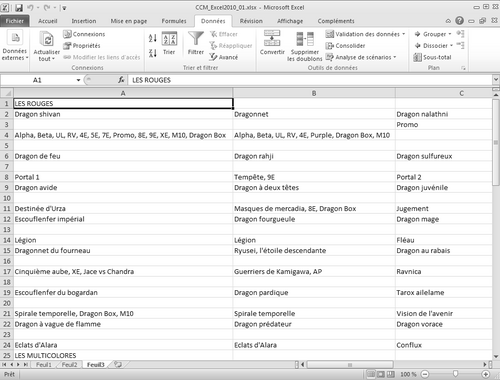Open the Customize Quick Access Toolbar dropdown
Viewport: 500px width, 380px height.
(x=64, y=8)
